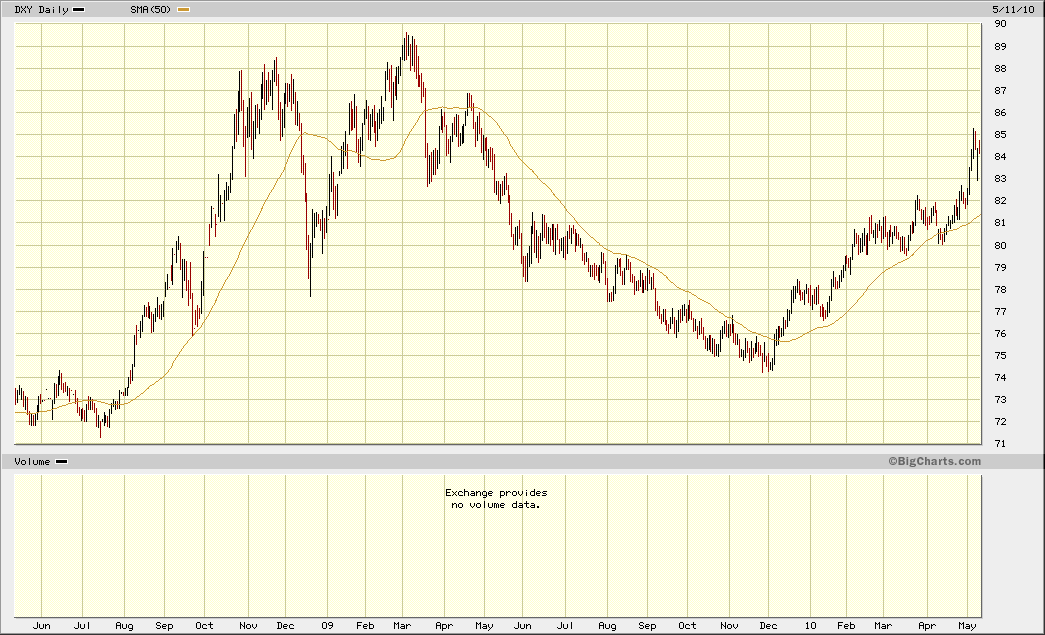
Task: Click the price axis label "76"
Action: pos(1000,333)
